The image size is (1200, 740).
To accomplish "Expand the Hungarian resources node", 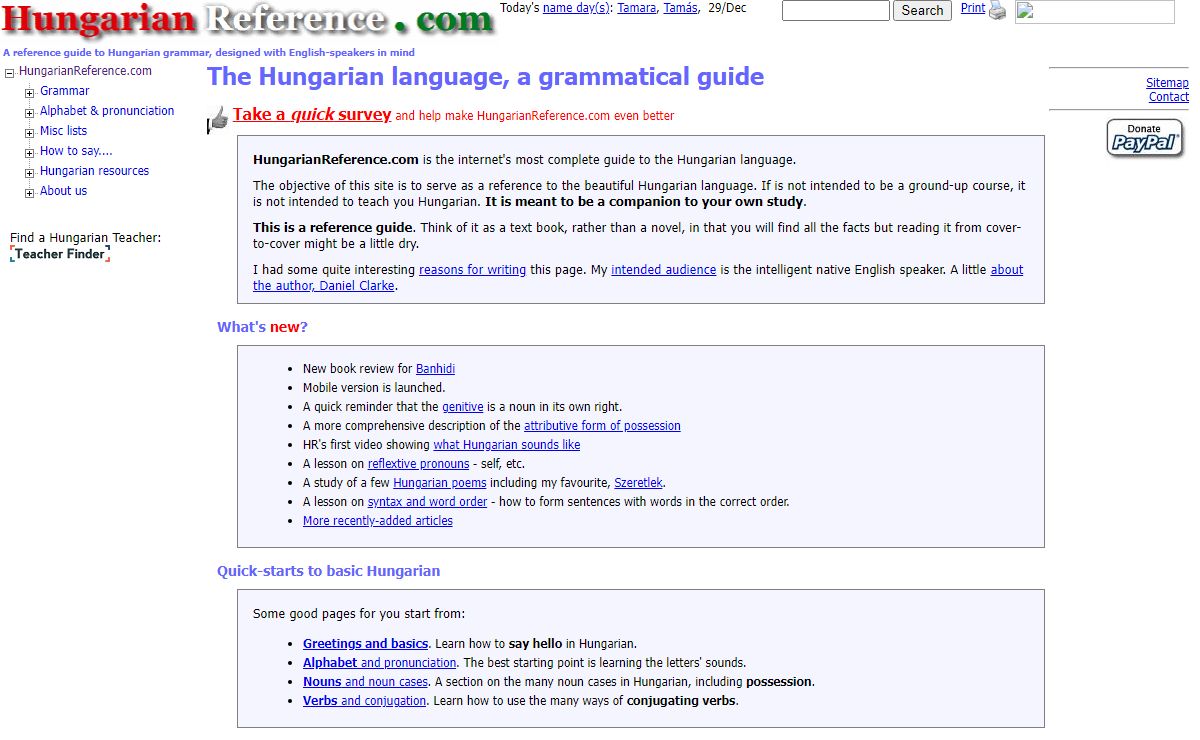I will 30,172.
